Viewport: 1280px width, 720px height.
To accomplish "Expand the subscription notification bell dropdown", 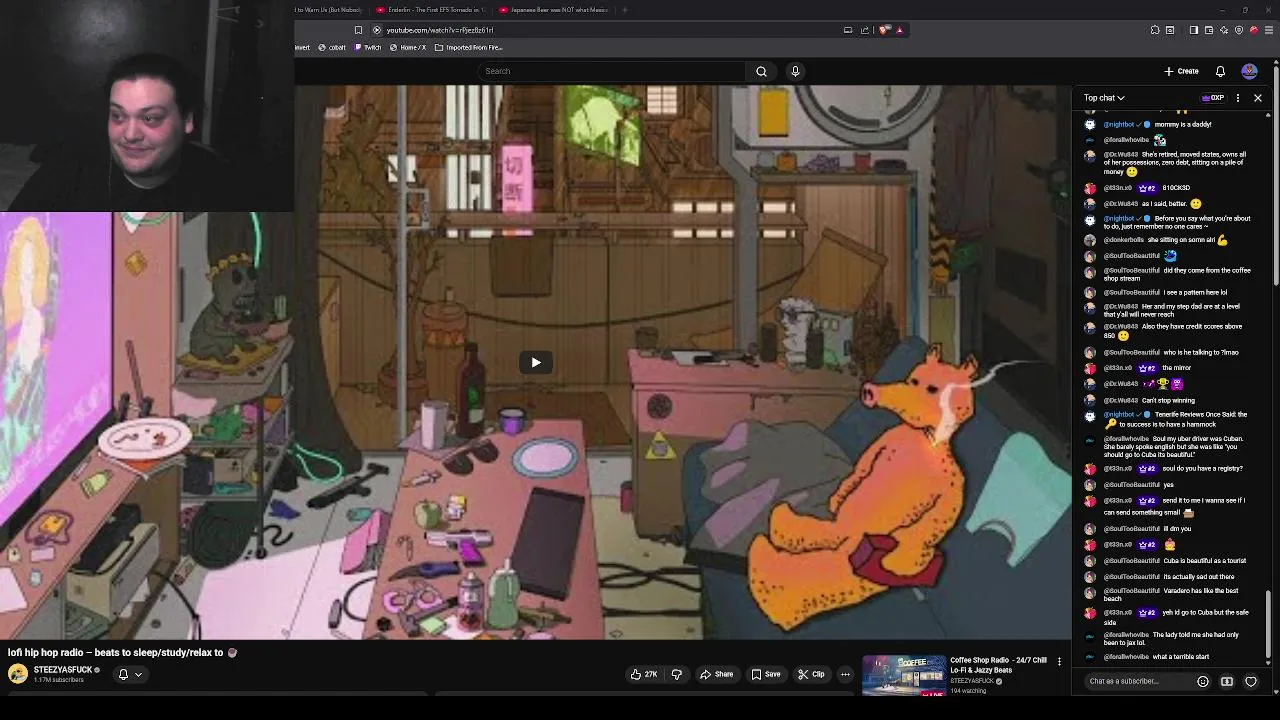I will (x=130, y=674).
